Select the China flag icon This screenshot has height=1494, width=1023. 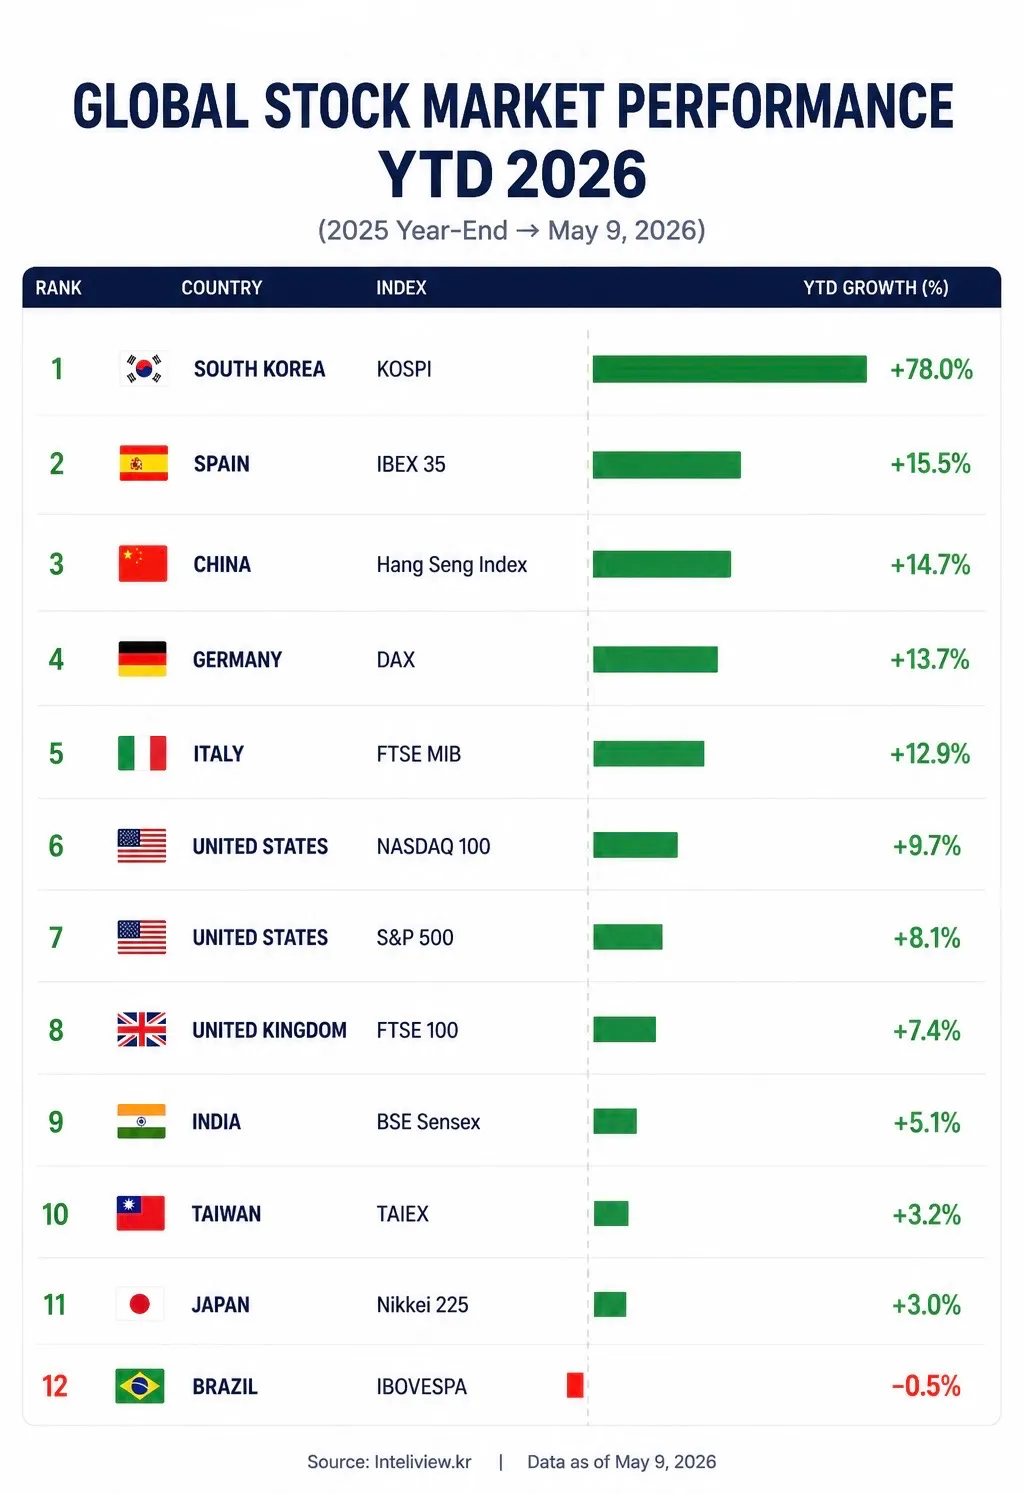tap(143, 564)
